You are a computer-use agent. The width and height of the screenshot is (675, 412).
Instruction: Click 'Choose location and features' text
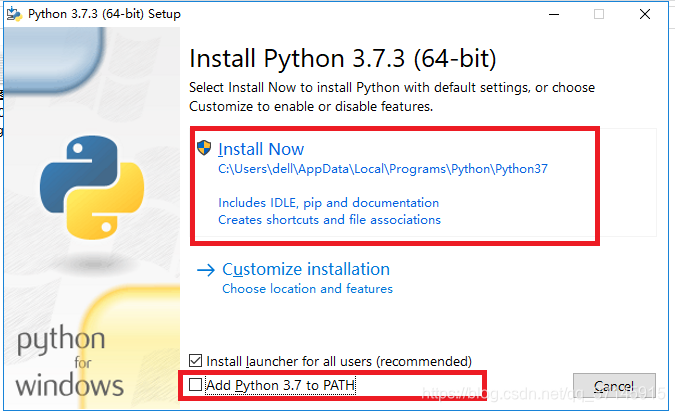click(x=307, y=289)
